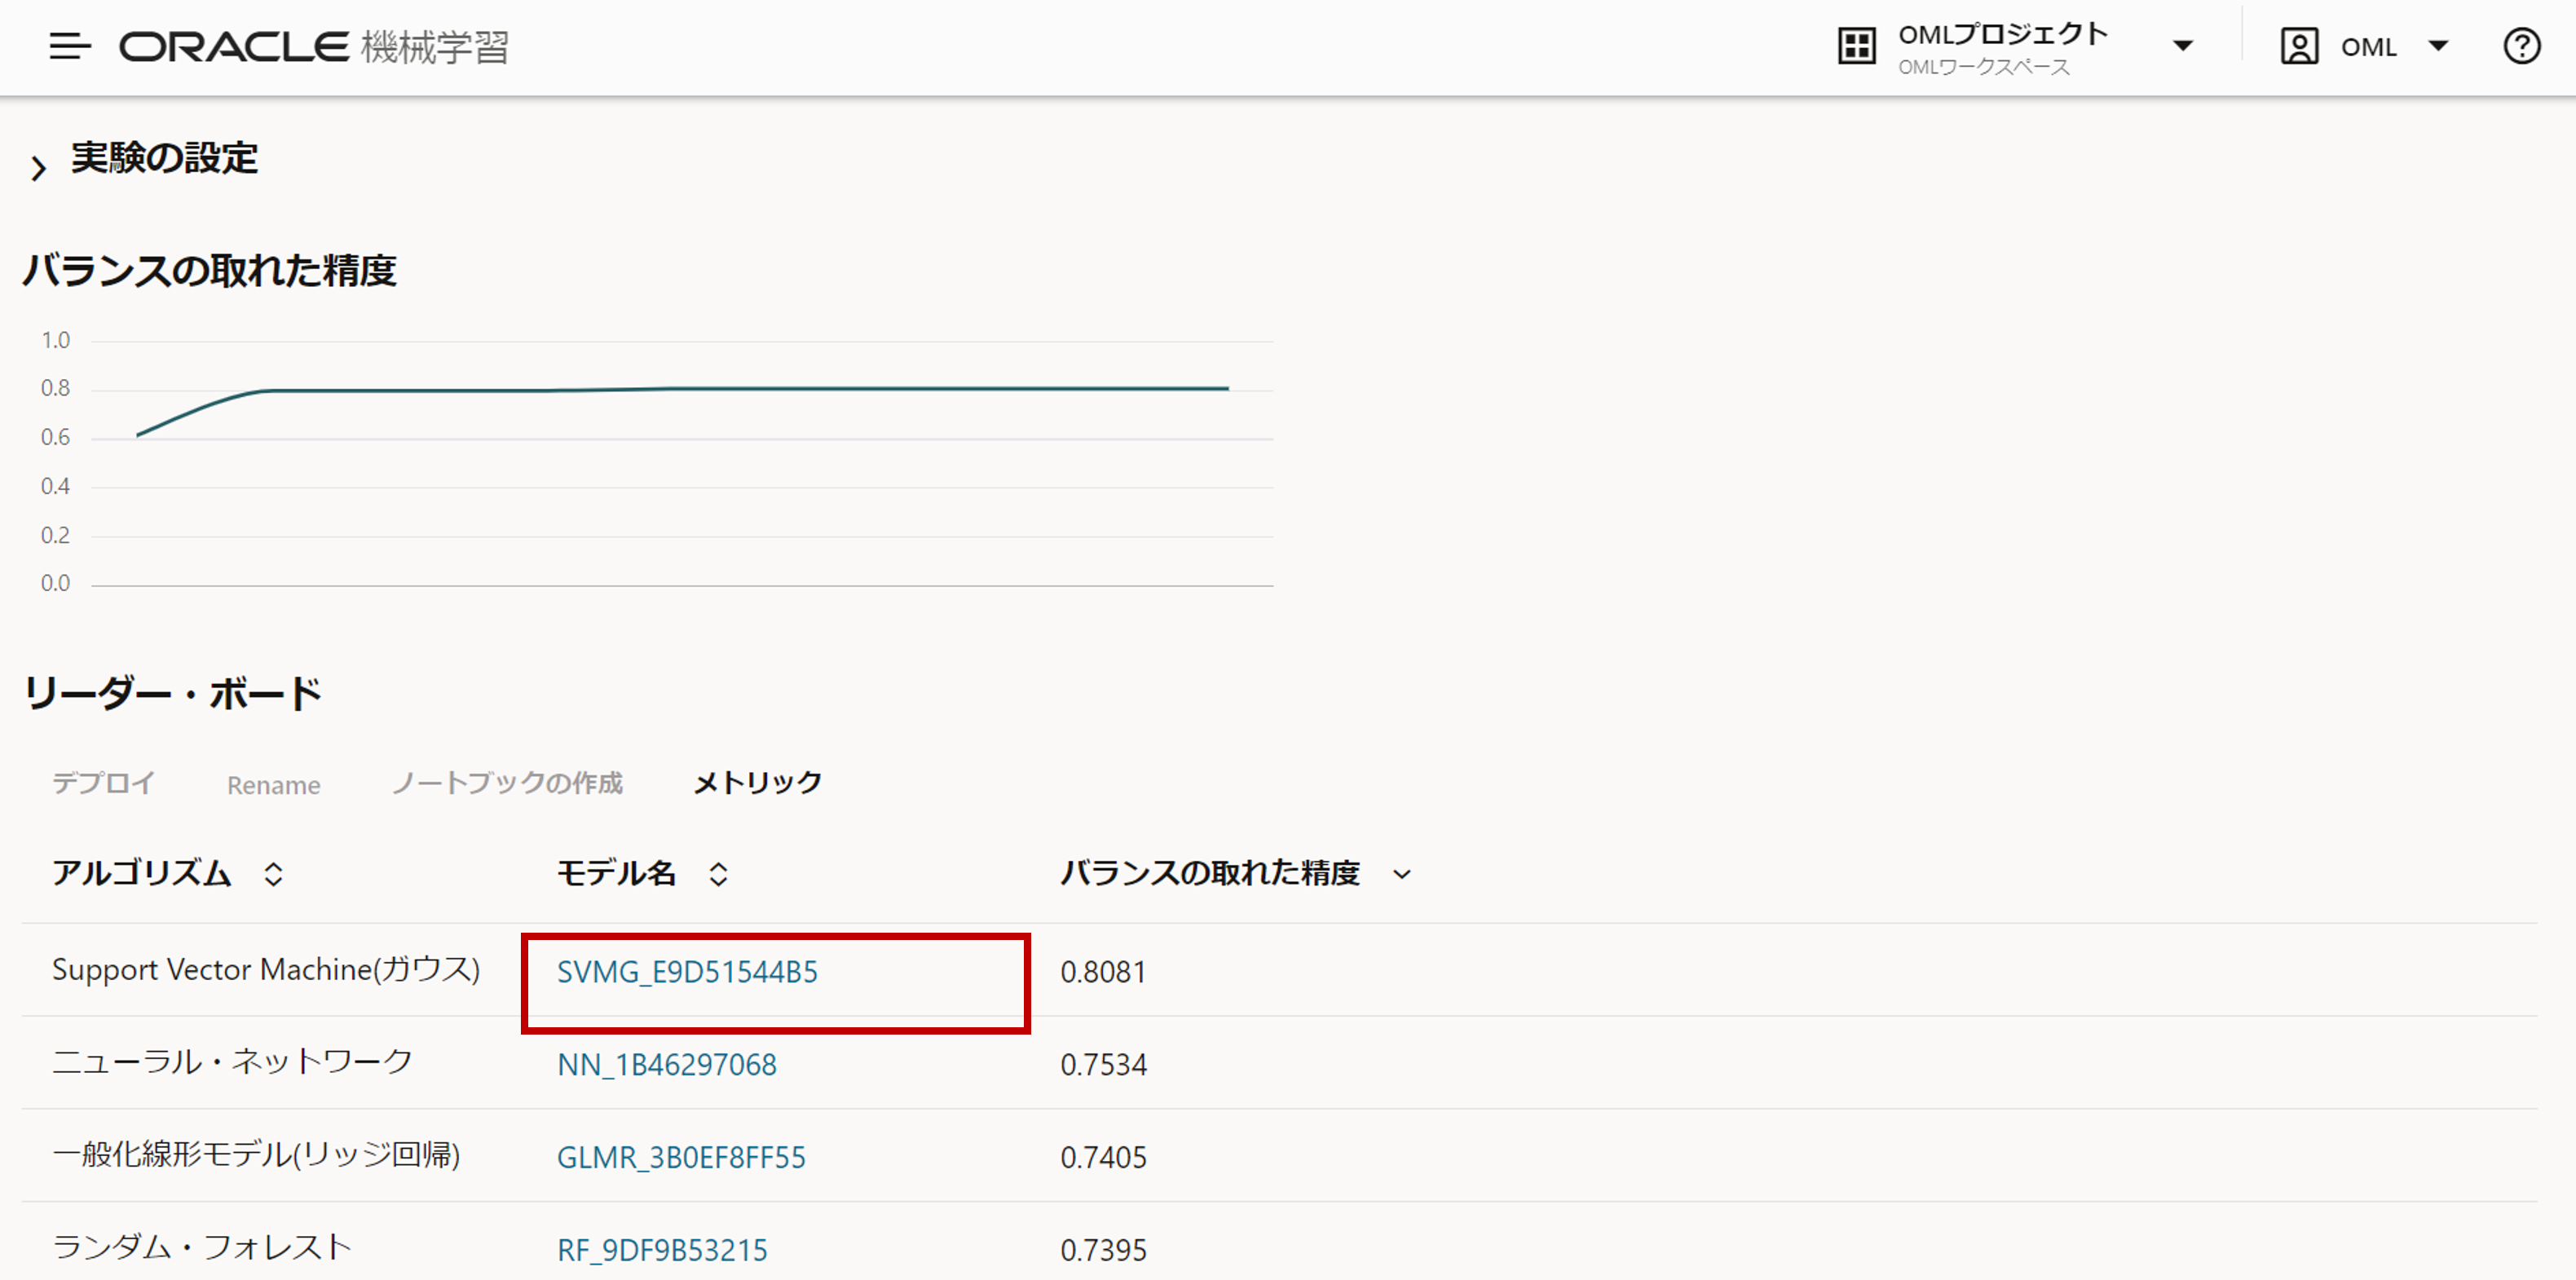This screenshot has width=2576, height=1280.
Task: Open the OMLプロジェクト dropdown arrow
Action: [x=2183, y=46]
